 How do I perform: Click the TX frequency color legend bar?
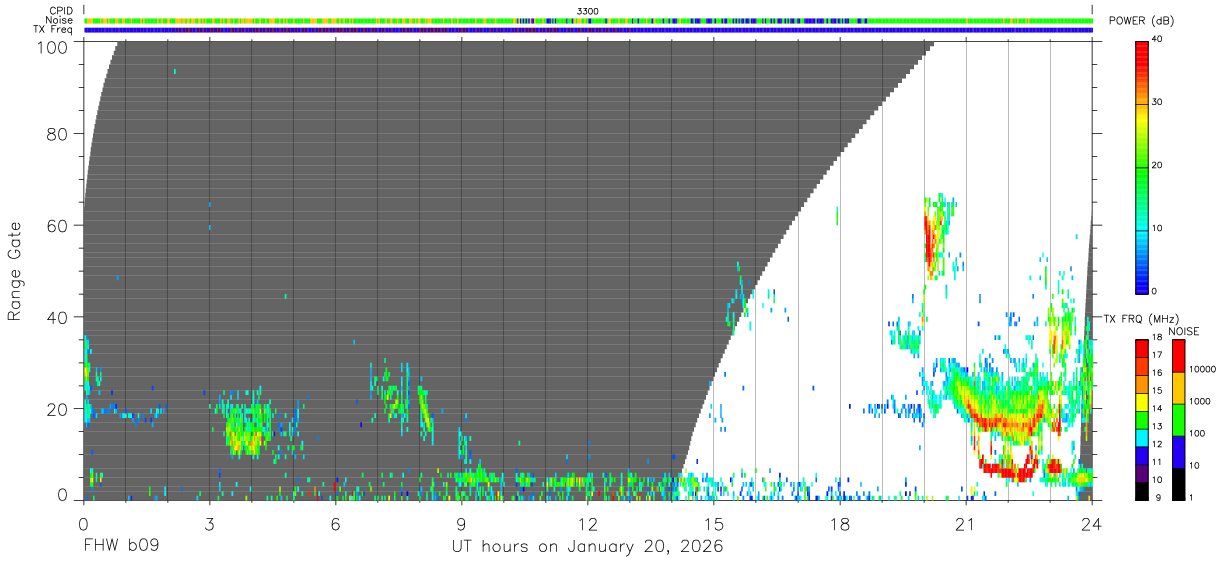coord(1142,418)
